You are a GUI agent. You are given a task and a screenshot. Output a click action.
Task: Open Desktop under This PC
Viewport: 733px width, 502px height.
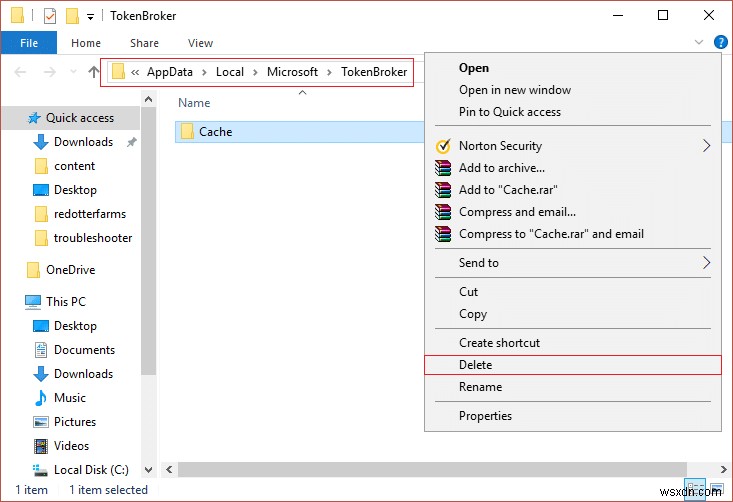(75, 326)
